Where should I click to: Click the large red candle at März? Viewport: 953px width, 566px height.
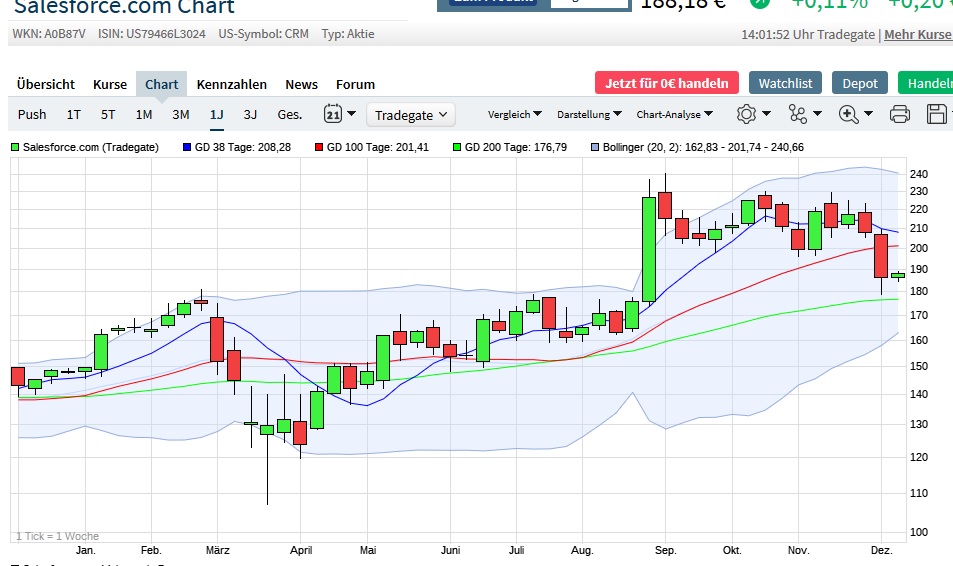pos(216,339)
